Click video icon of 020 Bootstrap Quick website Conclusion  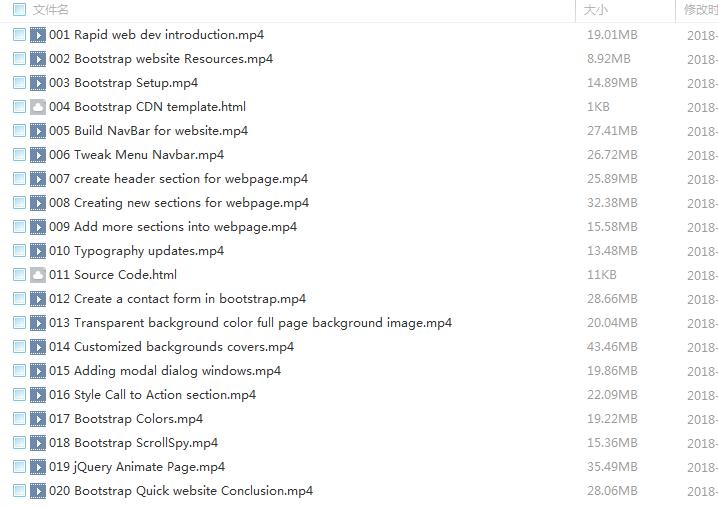tap(38, 491)
